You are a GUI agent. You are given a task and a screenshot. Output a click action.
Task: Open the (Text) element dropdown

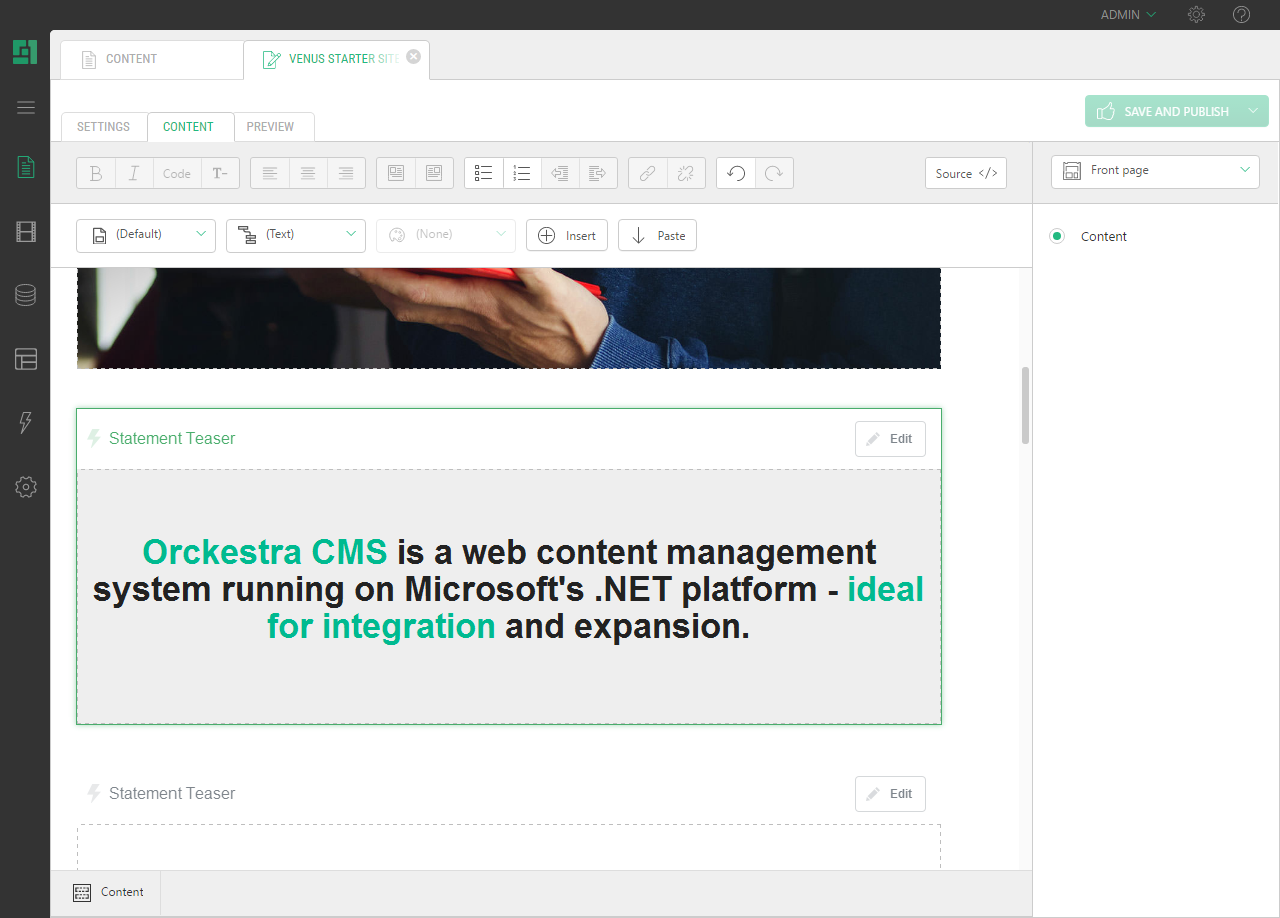pos(296,235)
